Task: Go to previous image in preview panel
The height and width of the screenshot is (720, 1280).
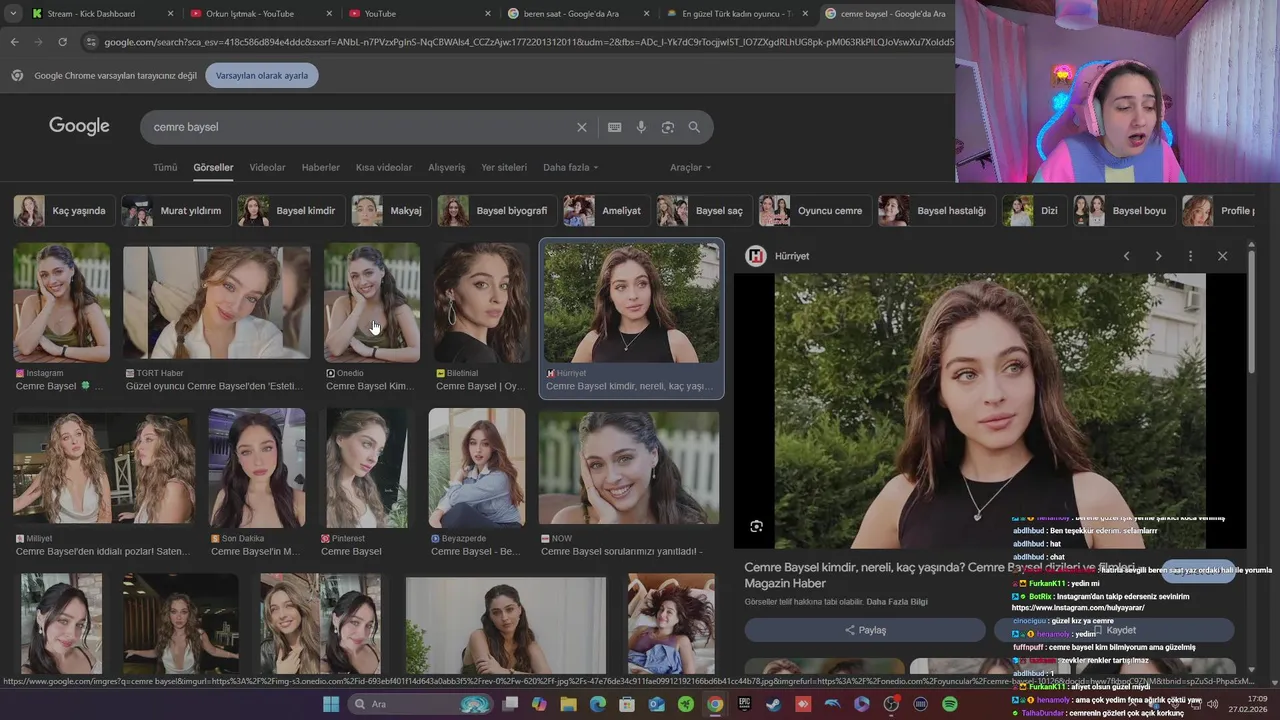Action: 1126,256
